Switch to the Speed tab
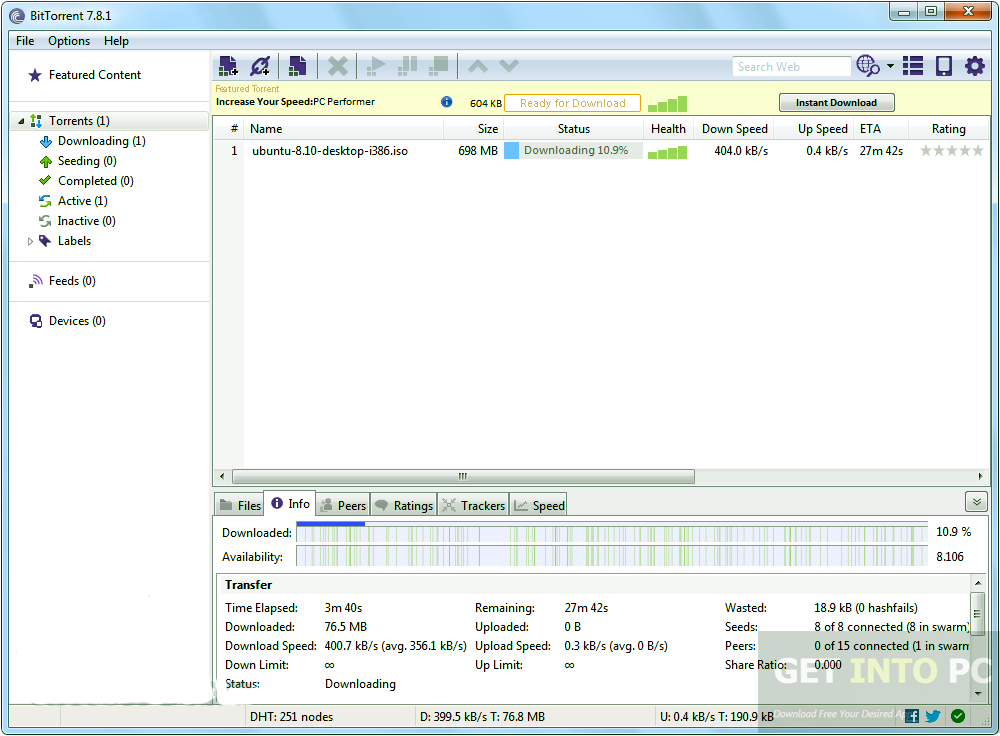 (x=539, y=505)
